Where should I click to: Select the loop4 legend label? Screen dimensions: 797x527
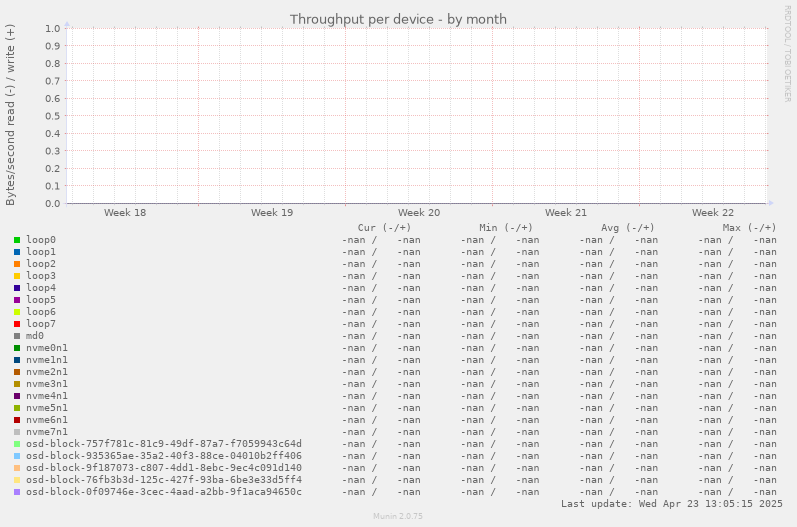41,288
